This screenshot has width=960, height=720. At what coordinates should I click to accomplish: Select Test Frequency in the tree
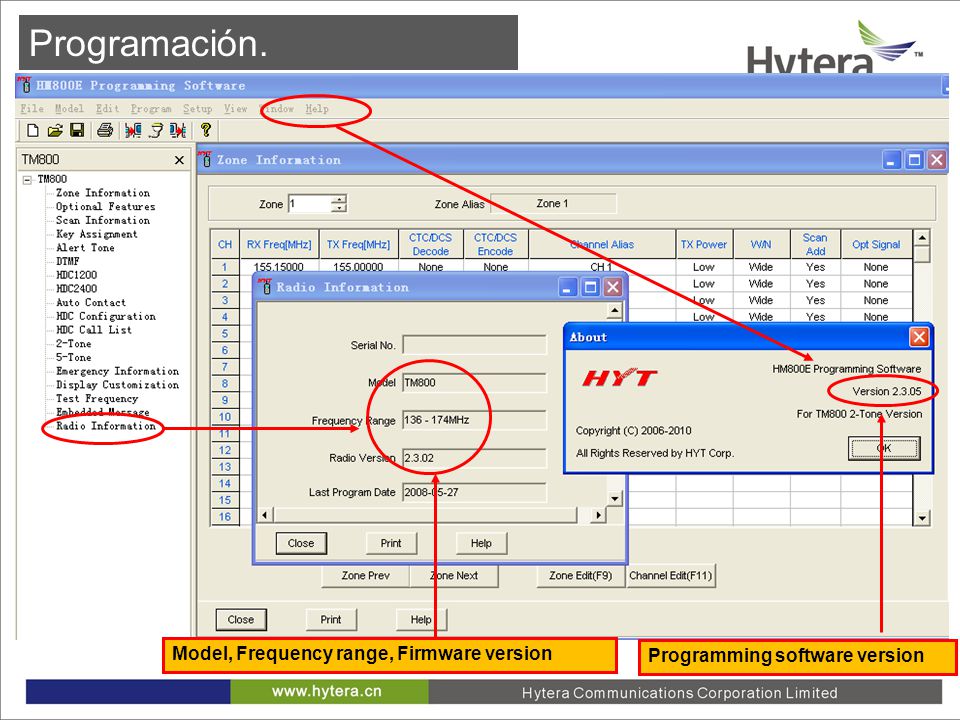pos(97,399)
